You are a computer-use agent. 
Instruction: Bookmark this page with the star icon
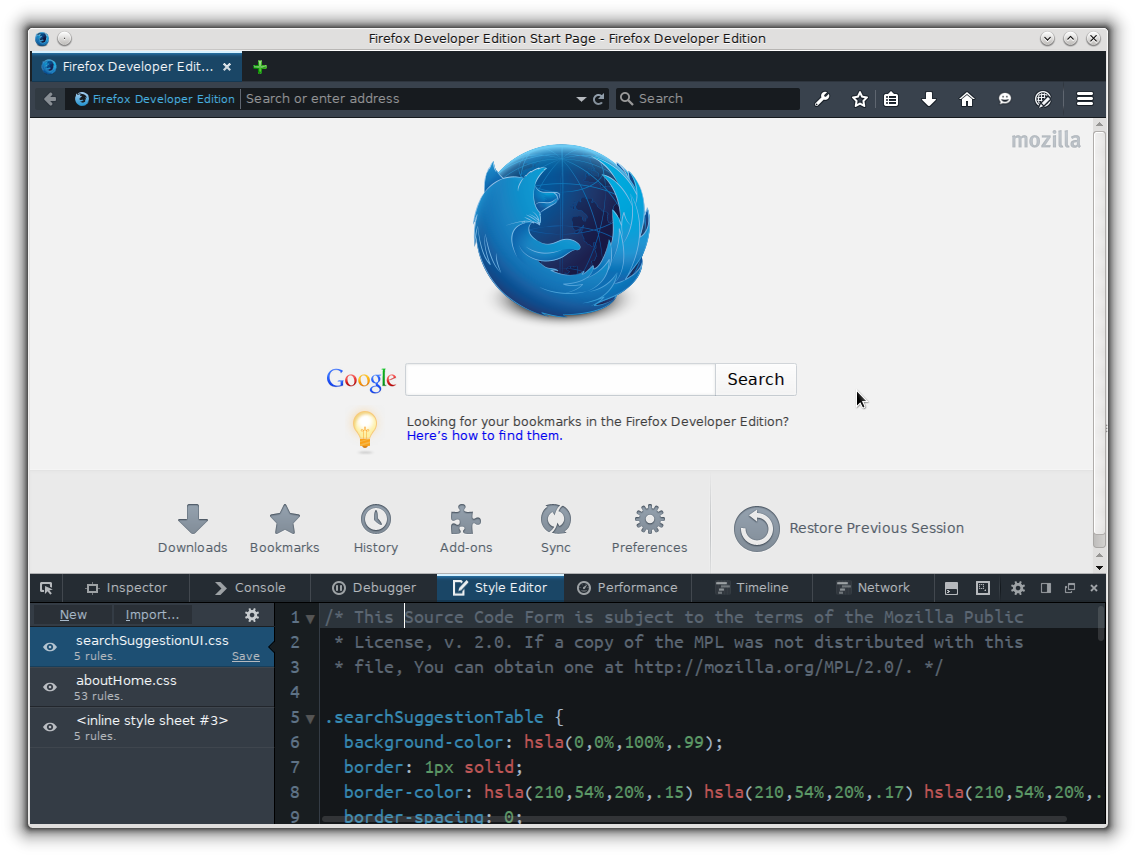click(859, 99)
